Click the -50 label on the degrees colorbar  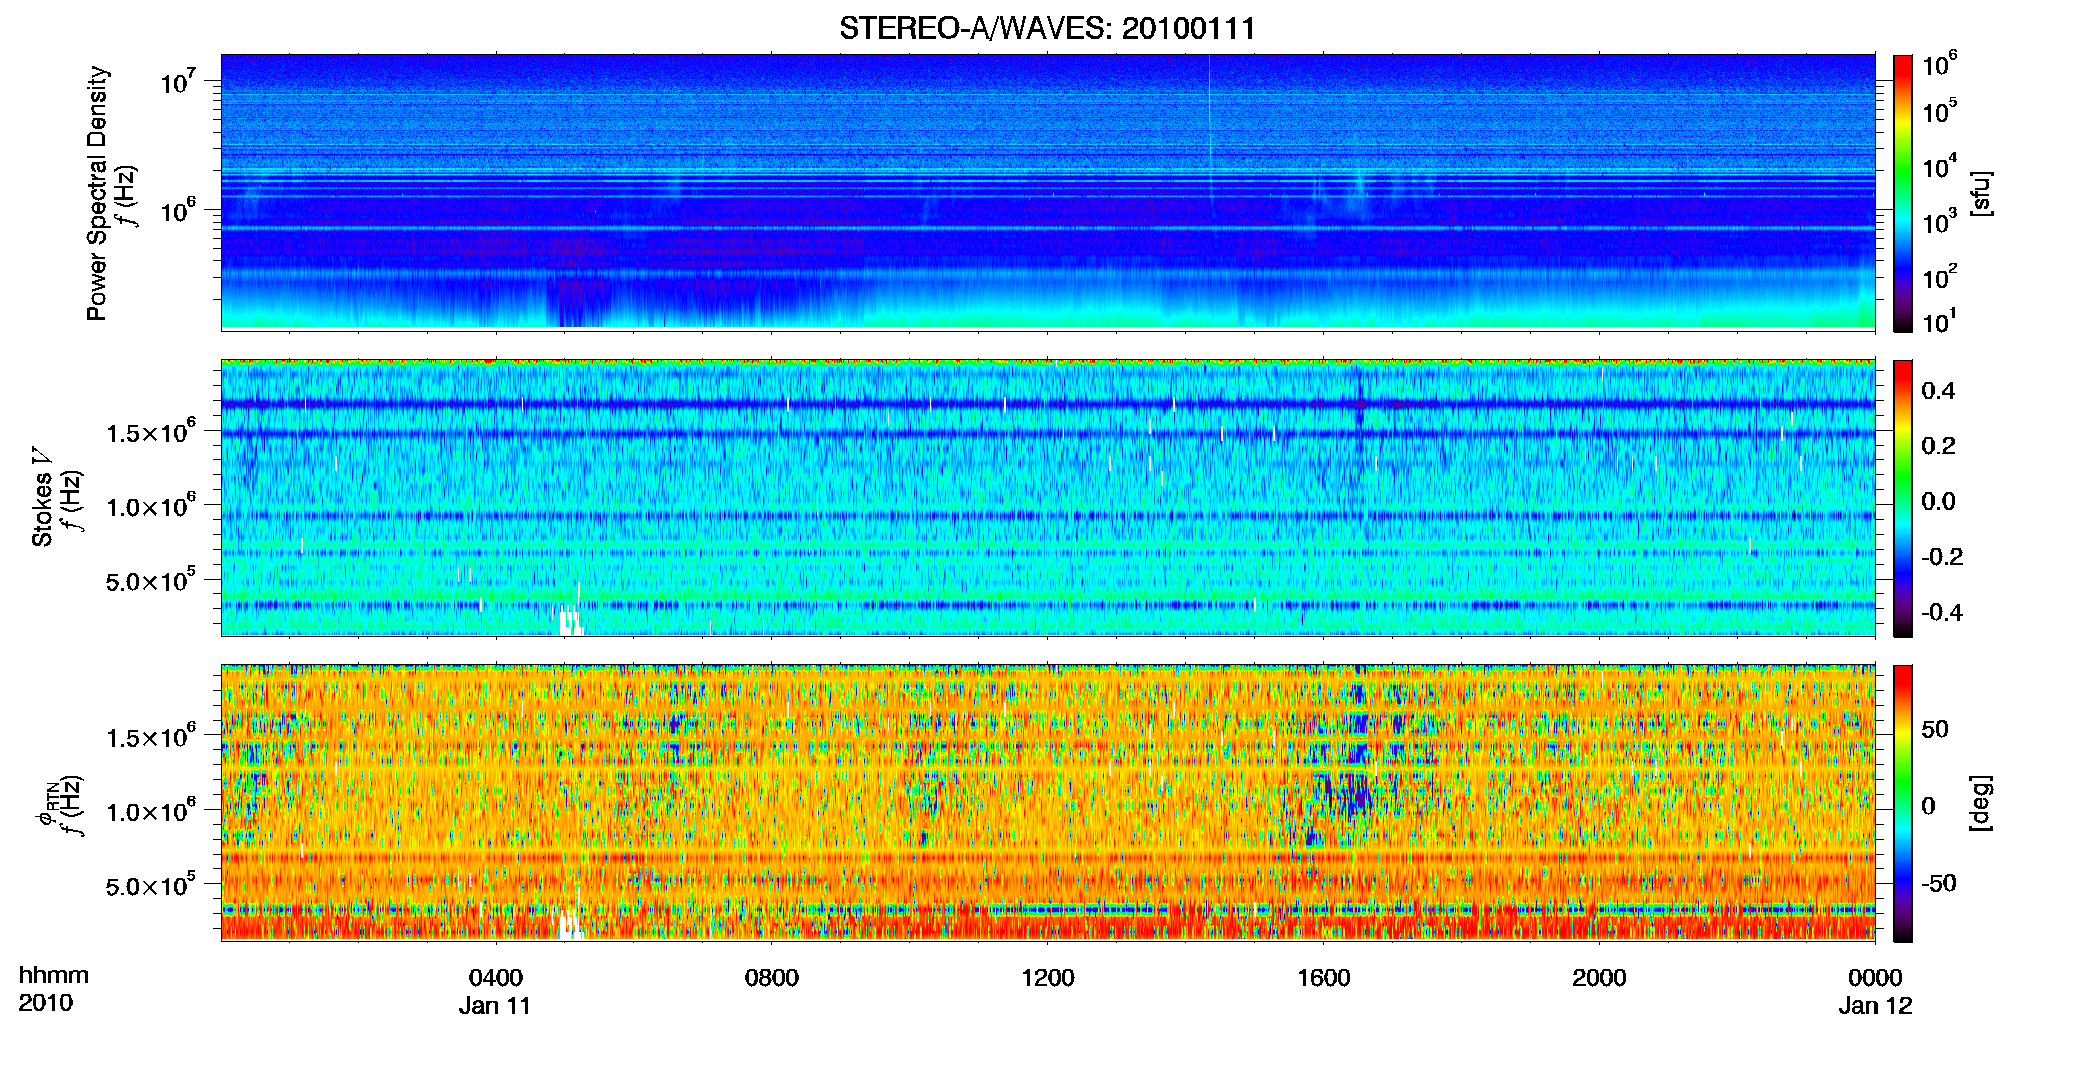click(1938, 883)
